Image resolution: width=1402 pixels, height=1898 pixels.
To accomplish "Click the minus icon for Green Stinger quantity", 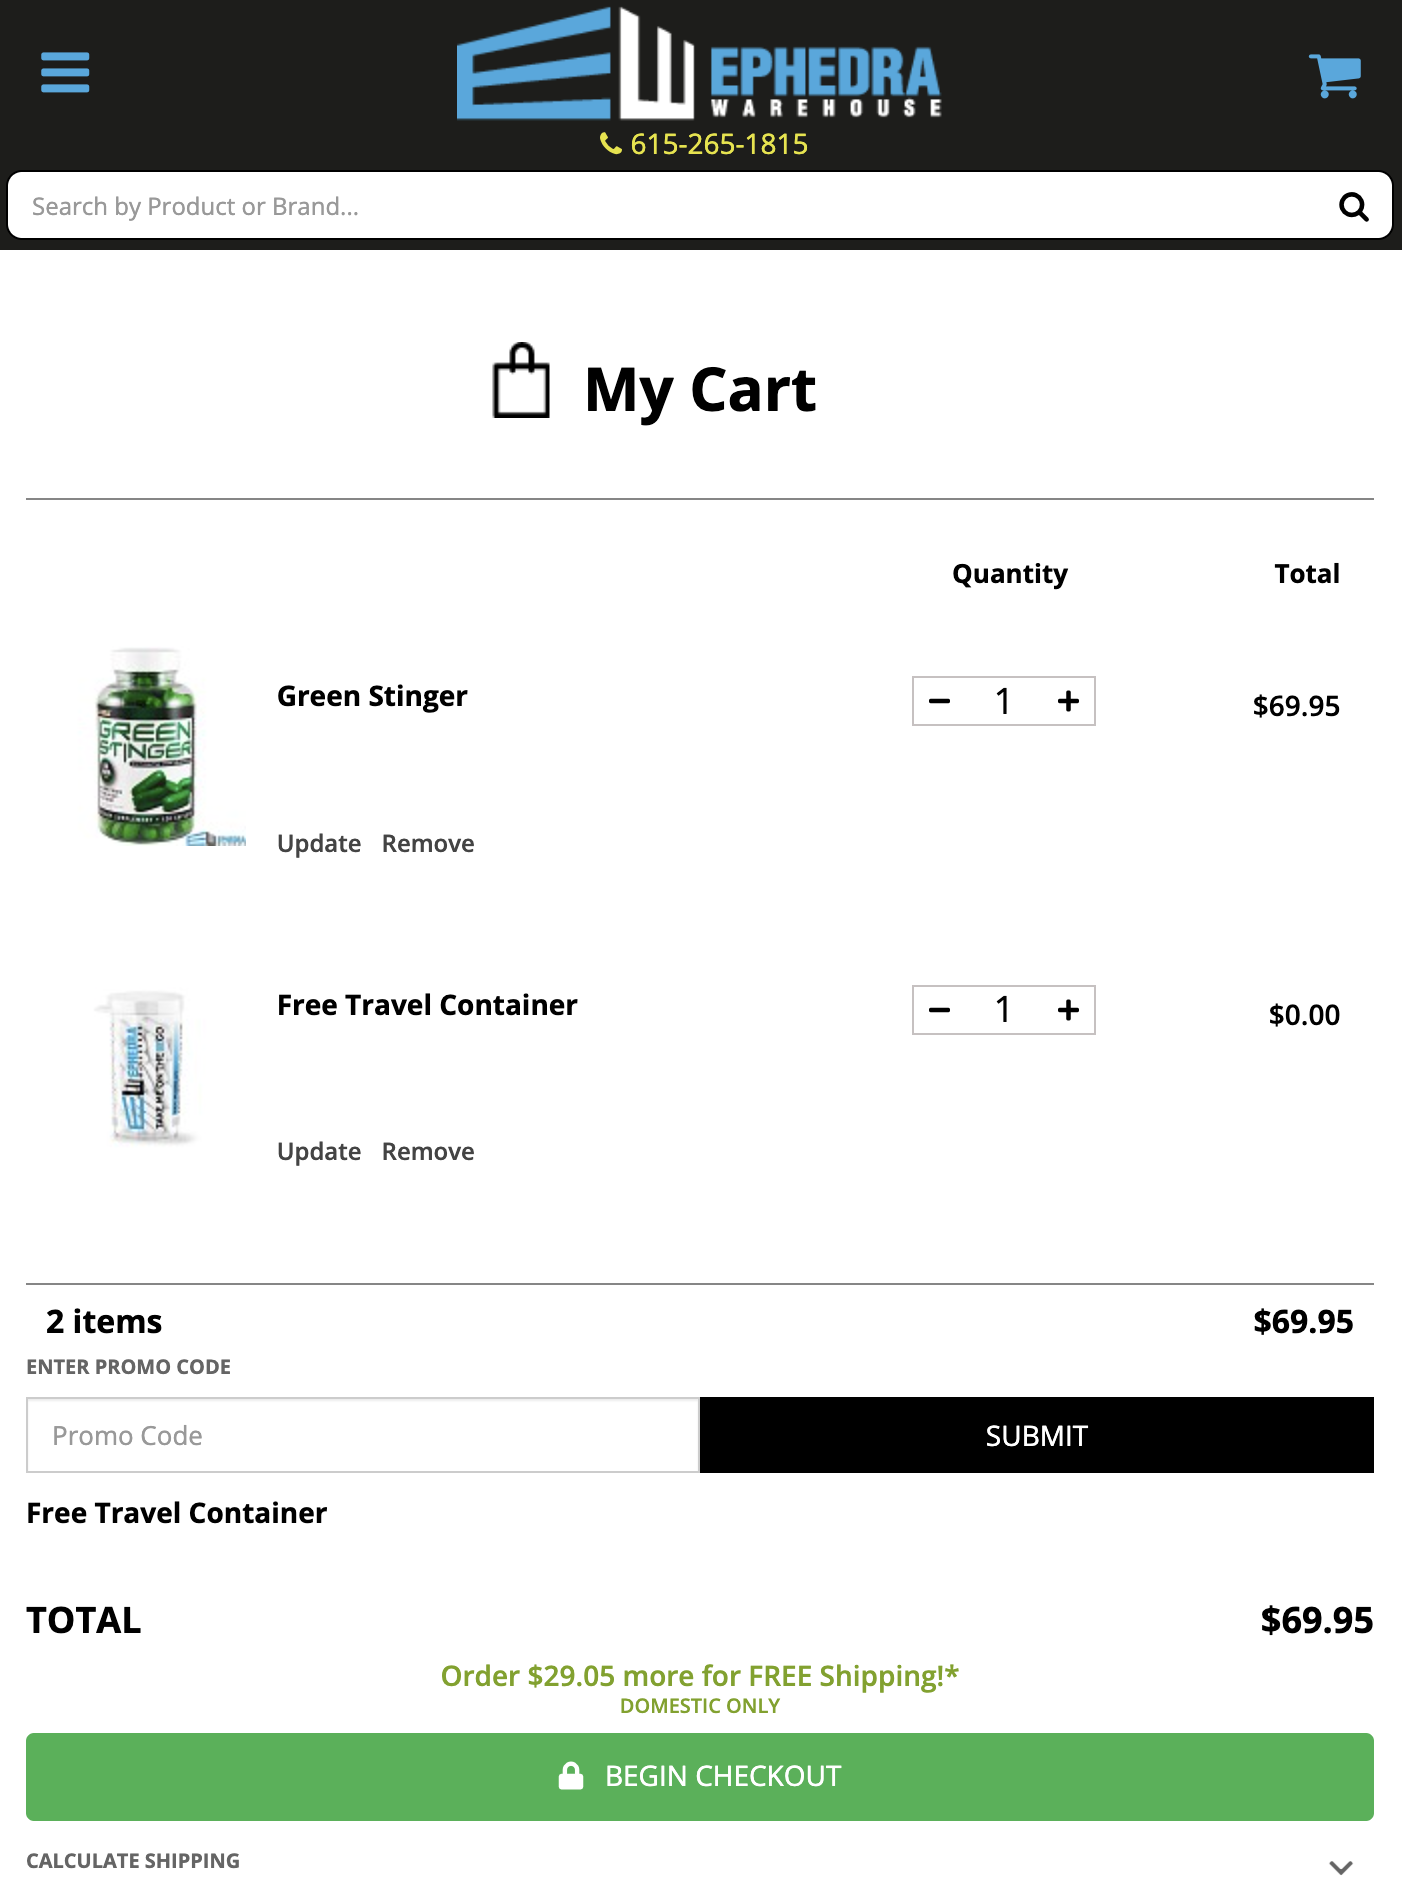I will [x=941, y=702].
